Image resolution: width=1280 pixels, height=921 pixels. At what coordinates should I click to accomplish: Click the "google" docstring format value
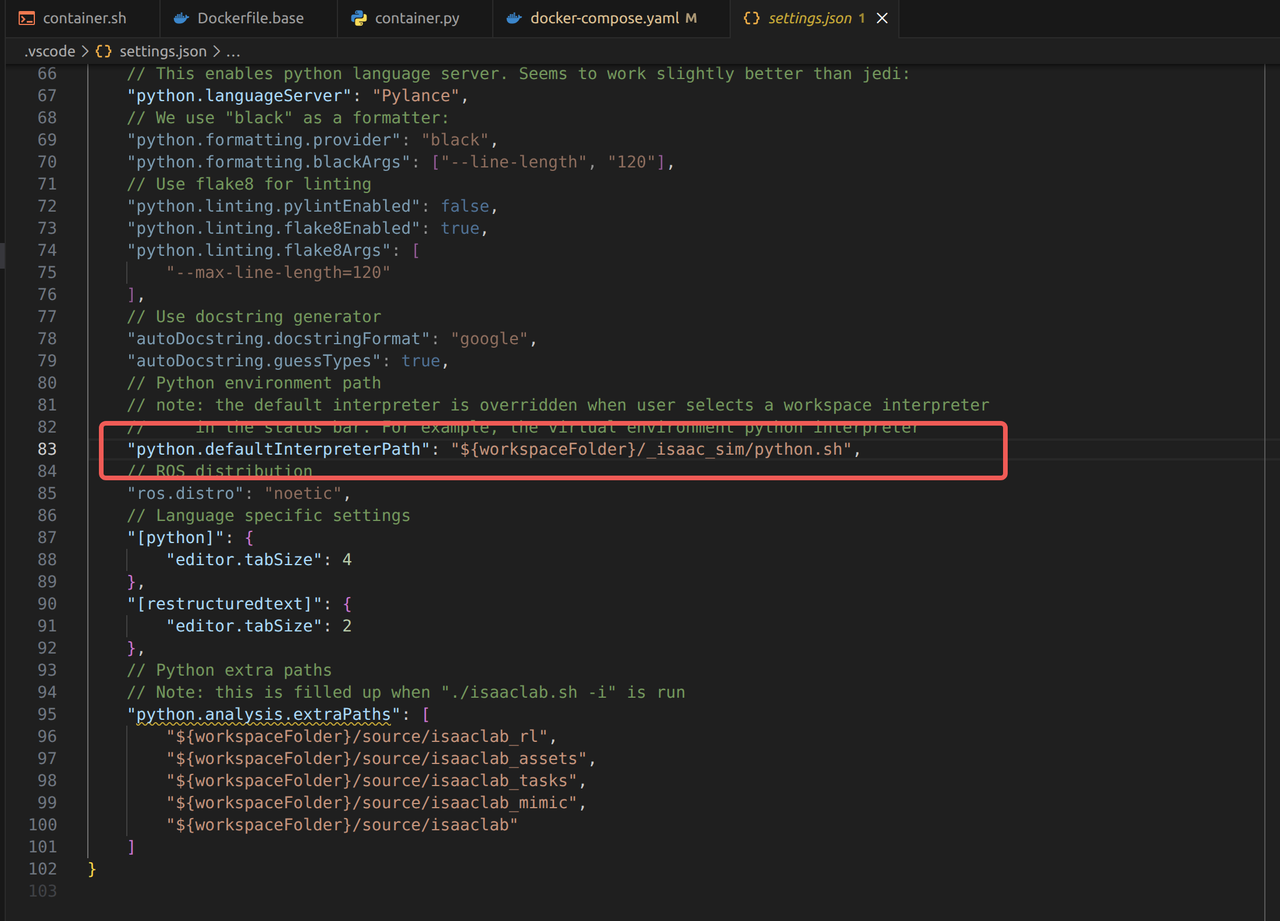click(490, 339)
